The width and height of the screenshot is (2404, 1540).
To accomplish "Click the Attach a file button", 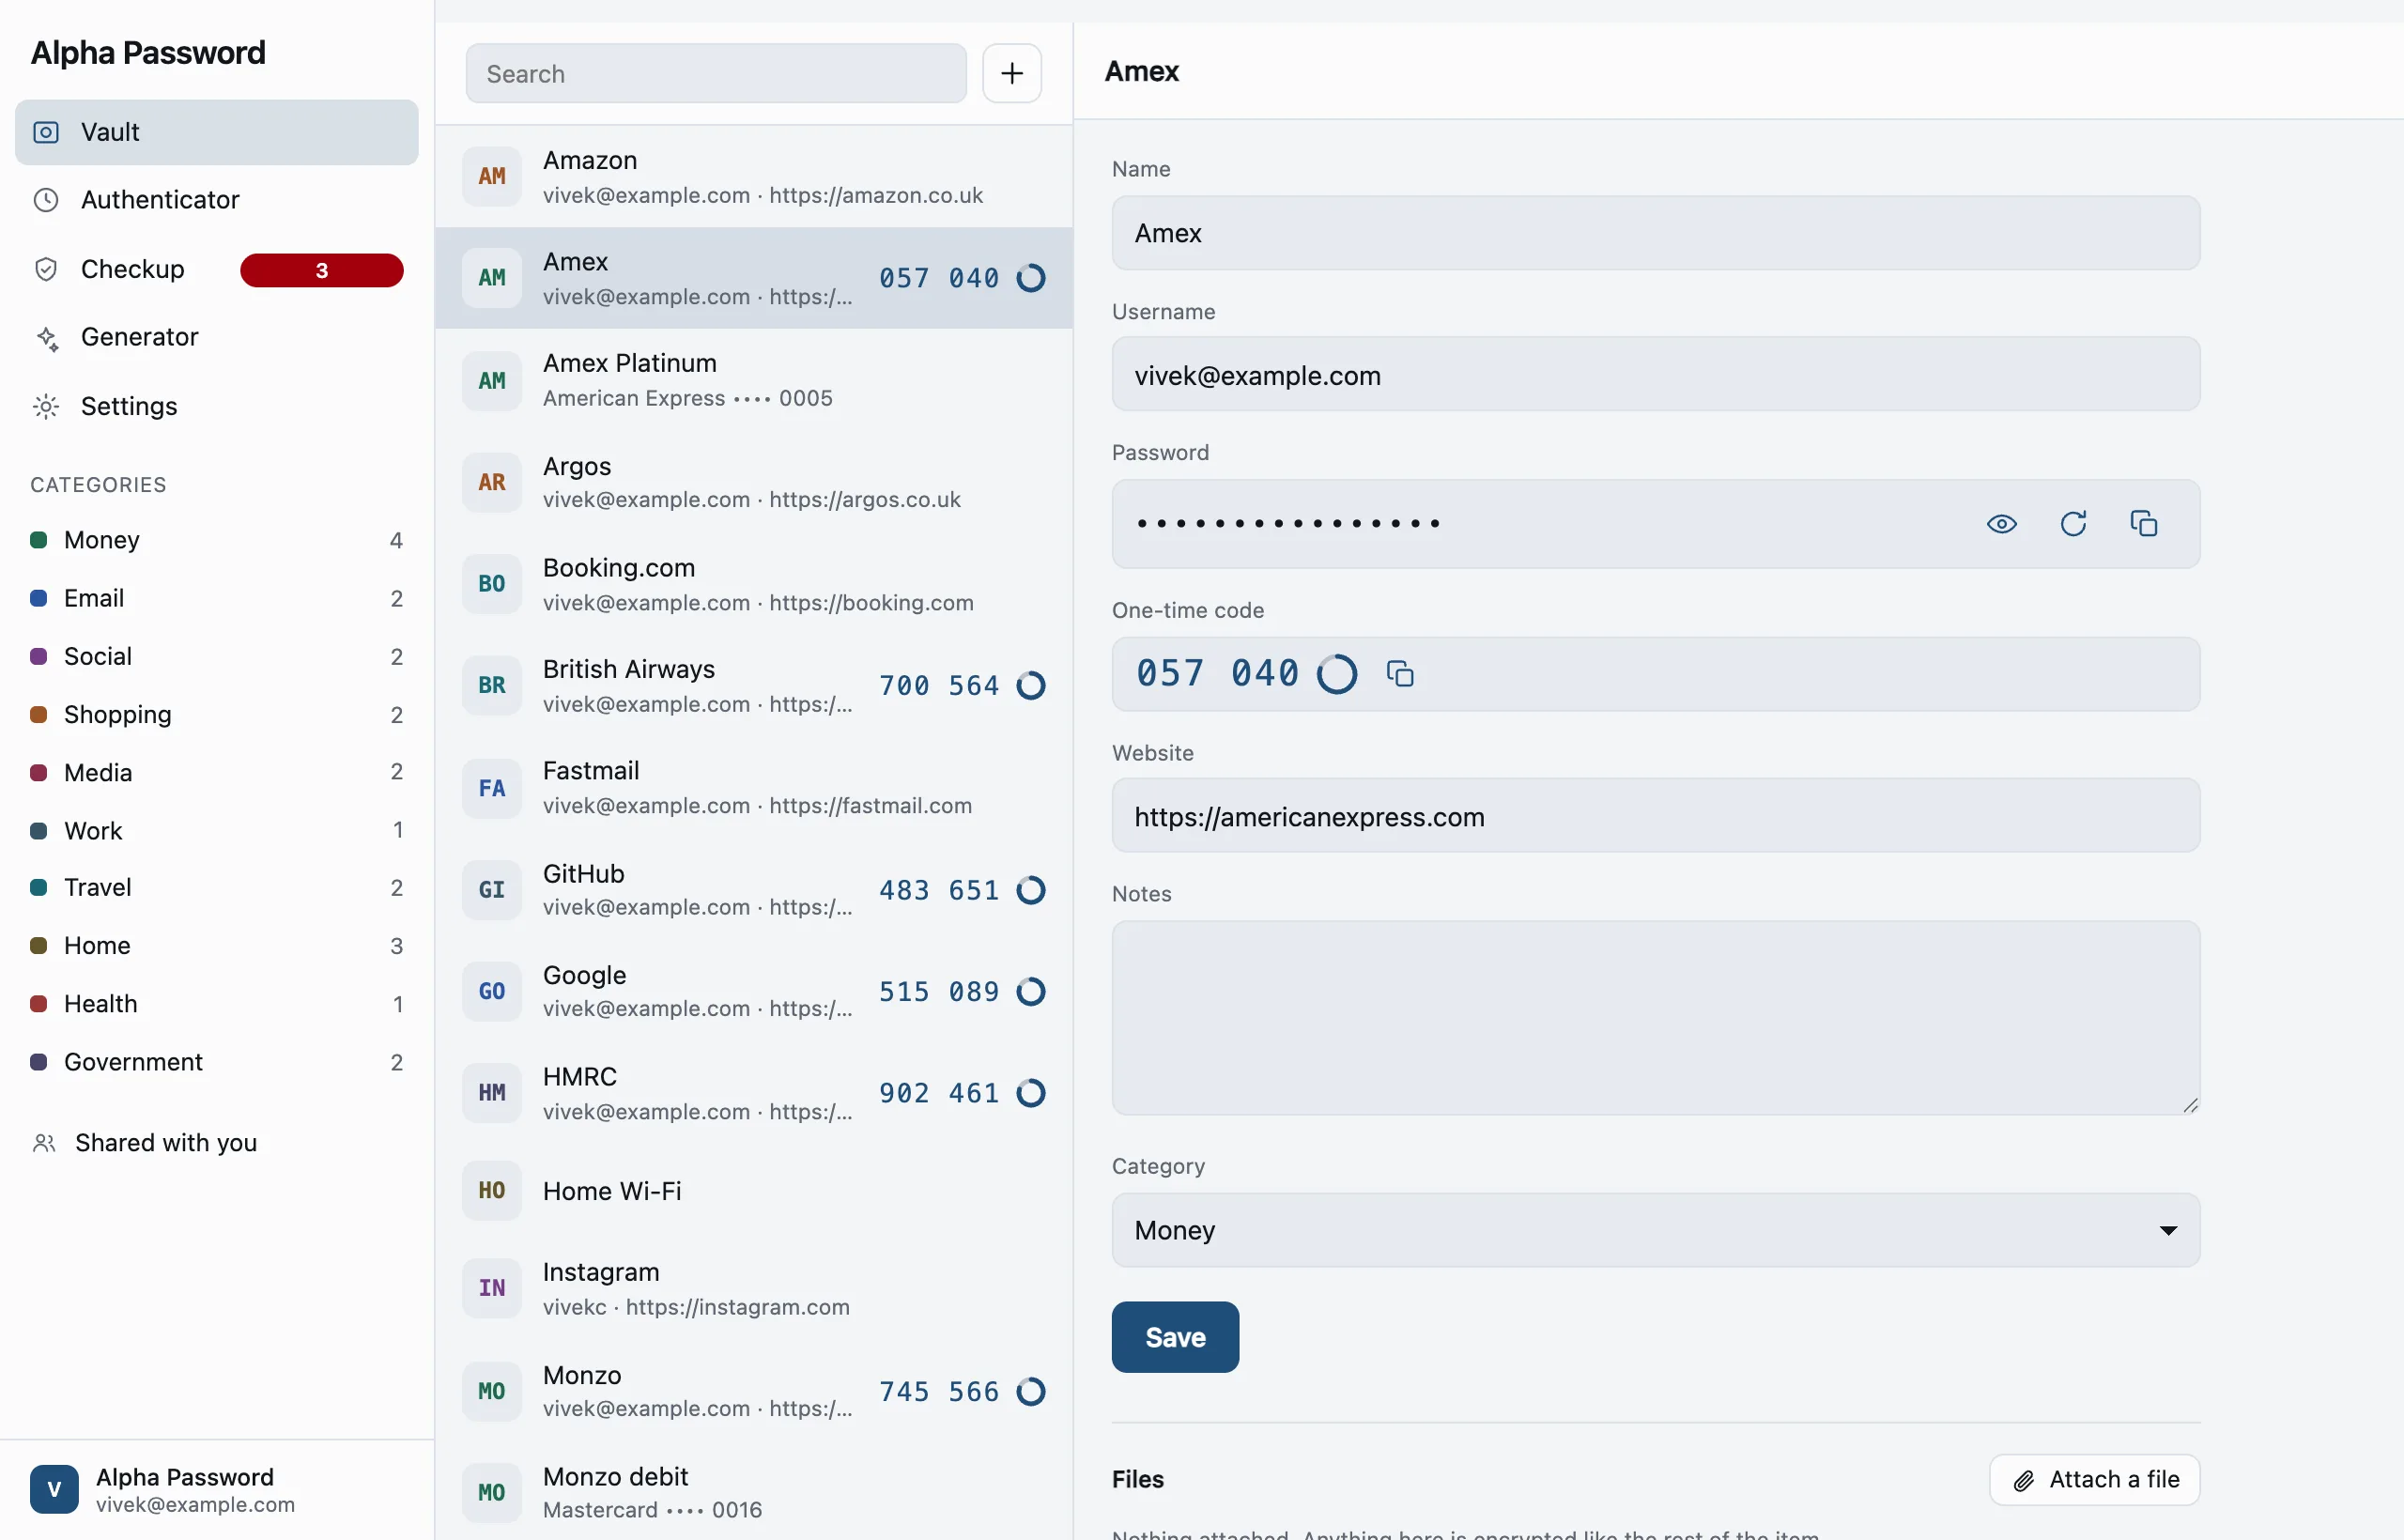I will [x=2094, y=1480].
